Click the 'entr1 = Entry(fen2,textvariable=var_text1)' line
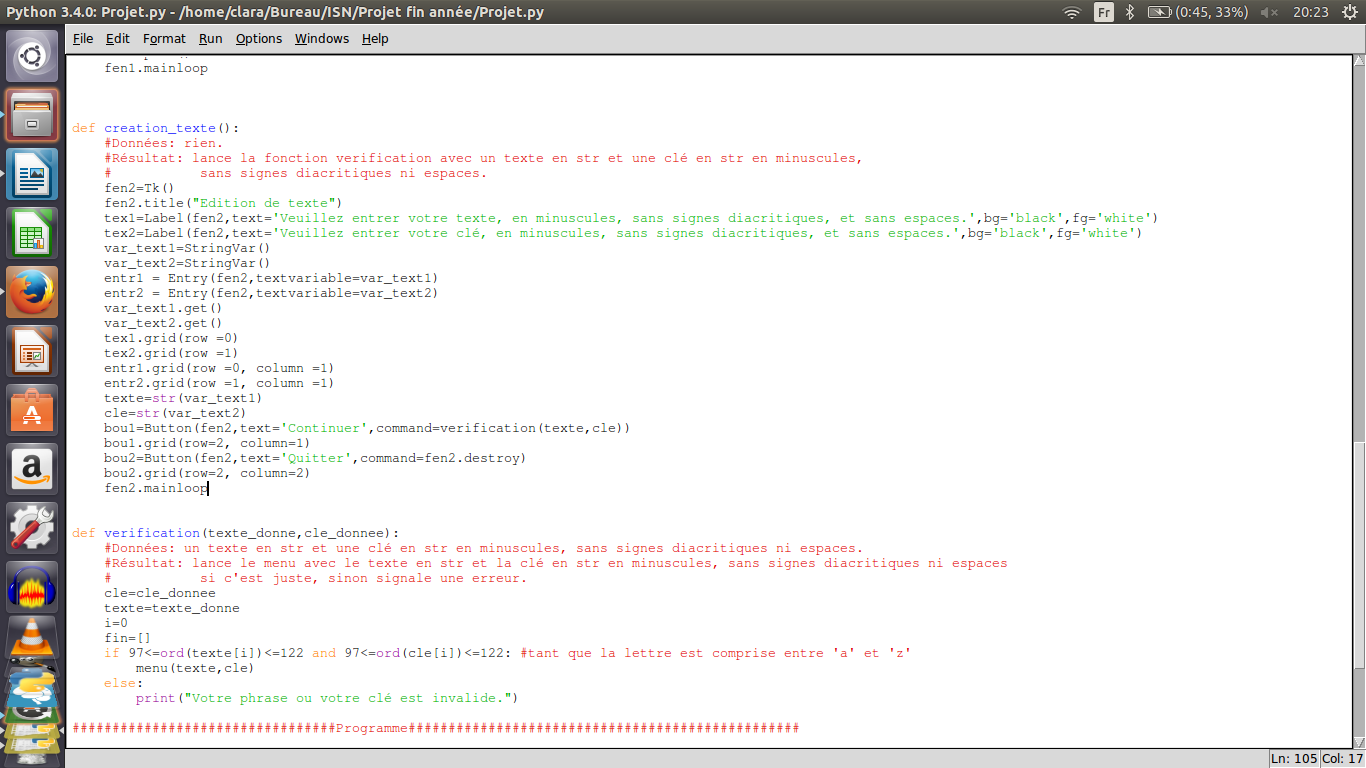1366x768 pixels. click(271, 278)
